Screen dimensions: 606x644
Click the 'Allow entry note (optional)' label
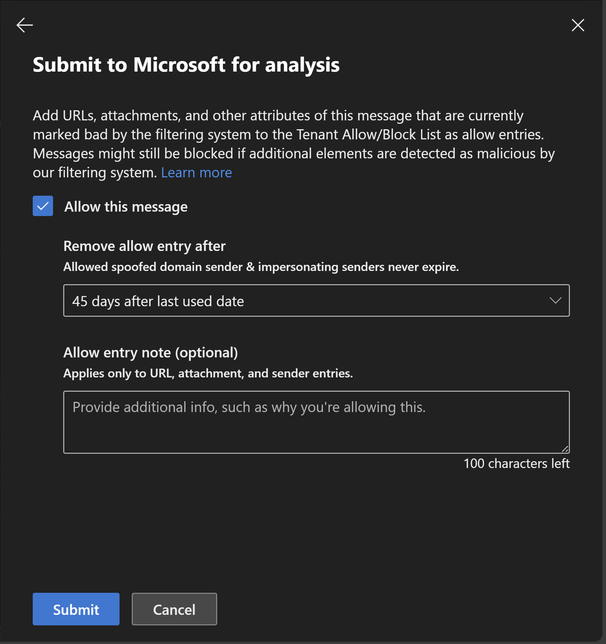[151, 353]
